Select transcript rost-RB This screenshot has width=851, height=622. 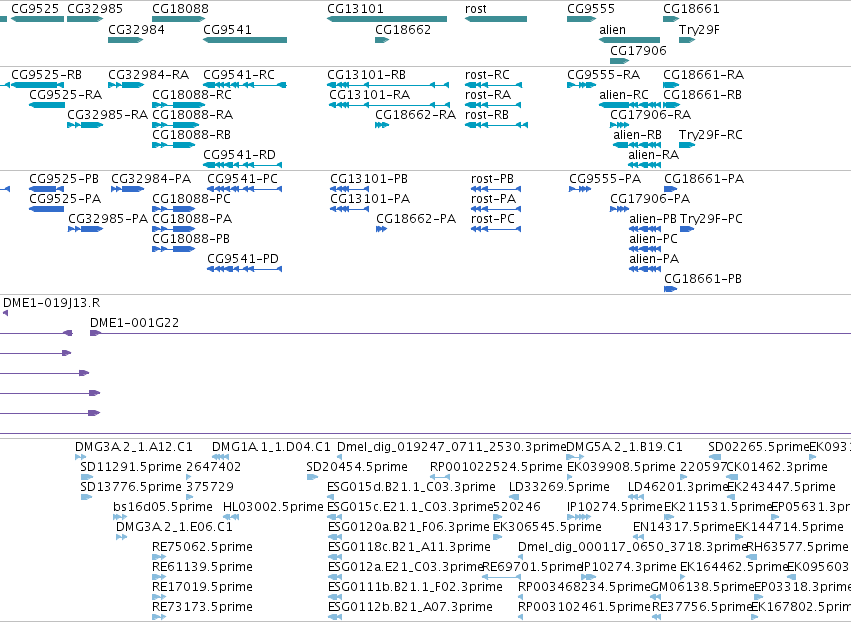coord(496,125)
